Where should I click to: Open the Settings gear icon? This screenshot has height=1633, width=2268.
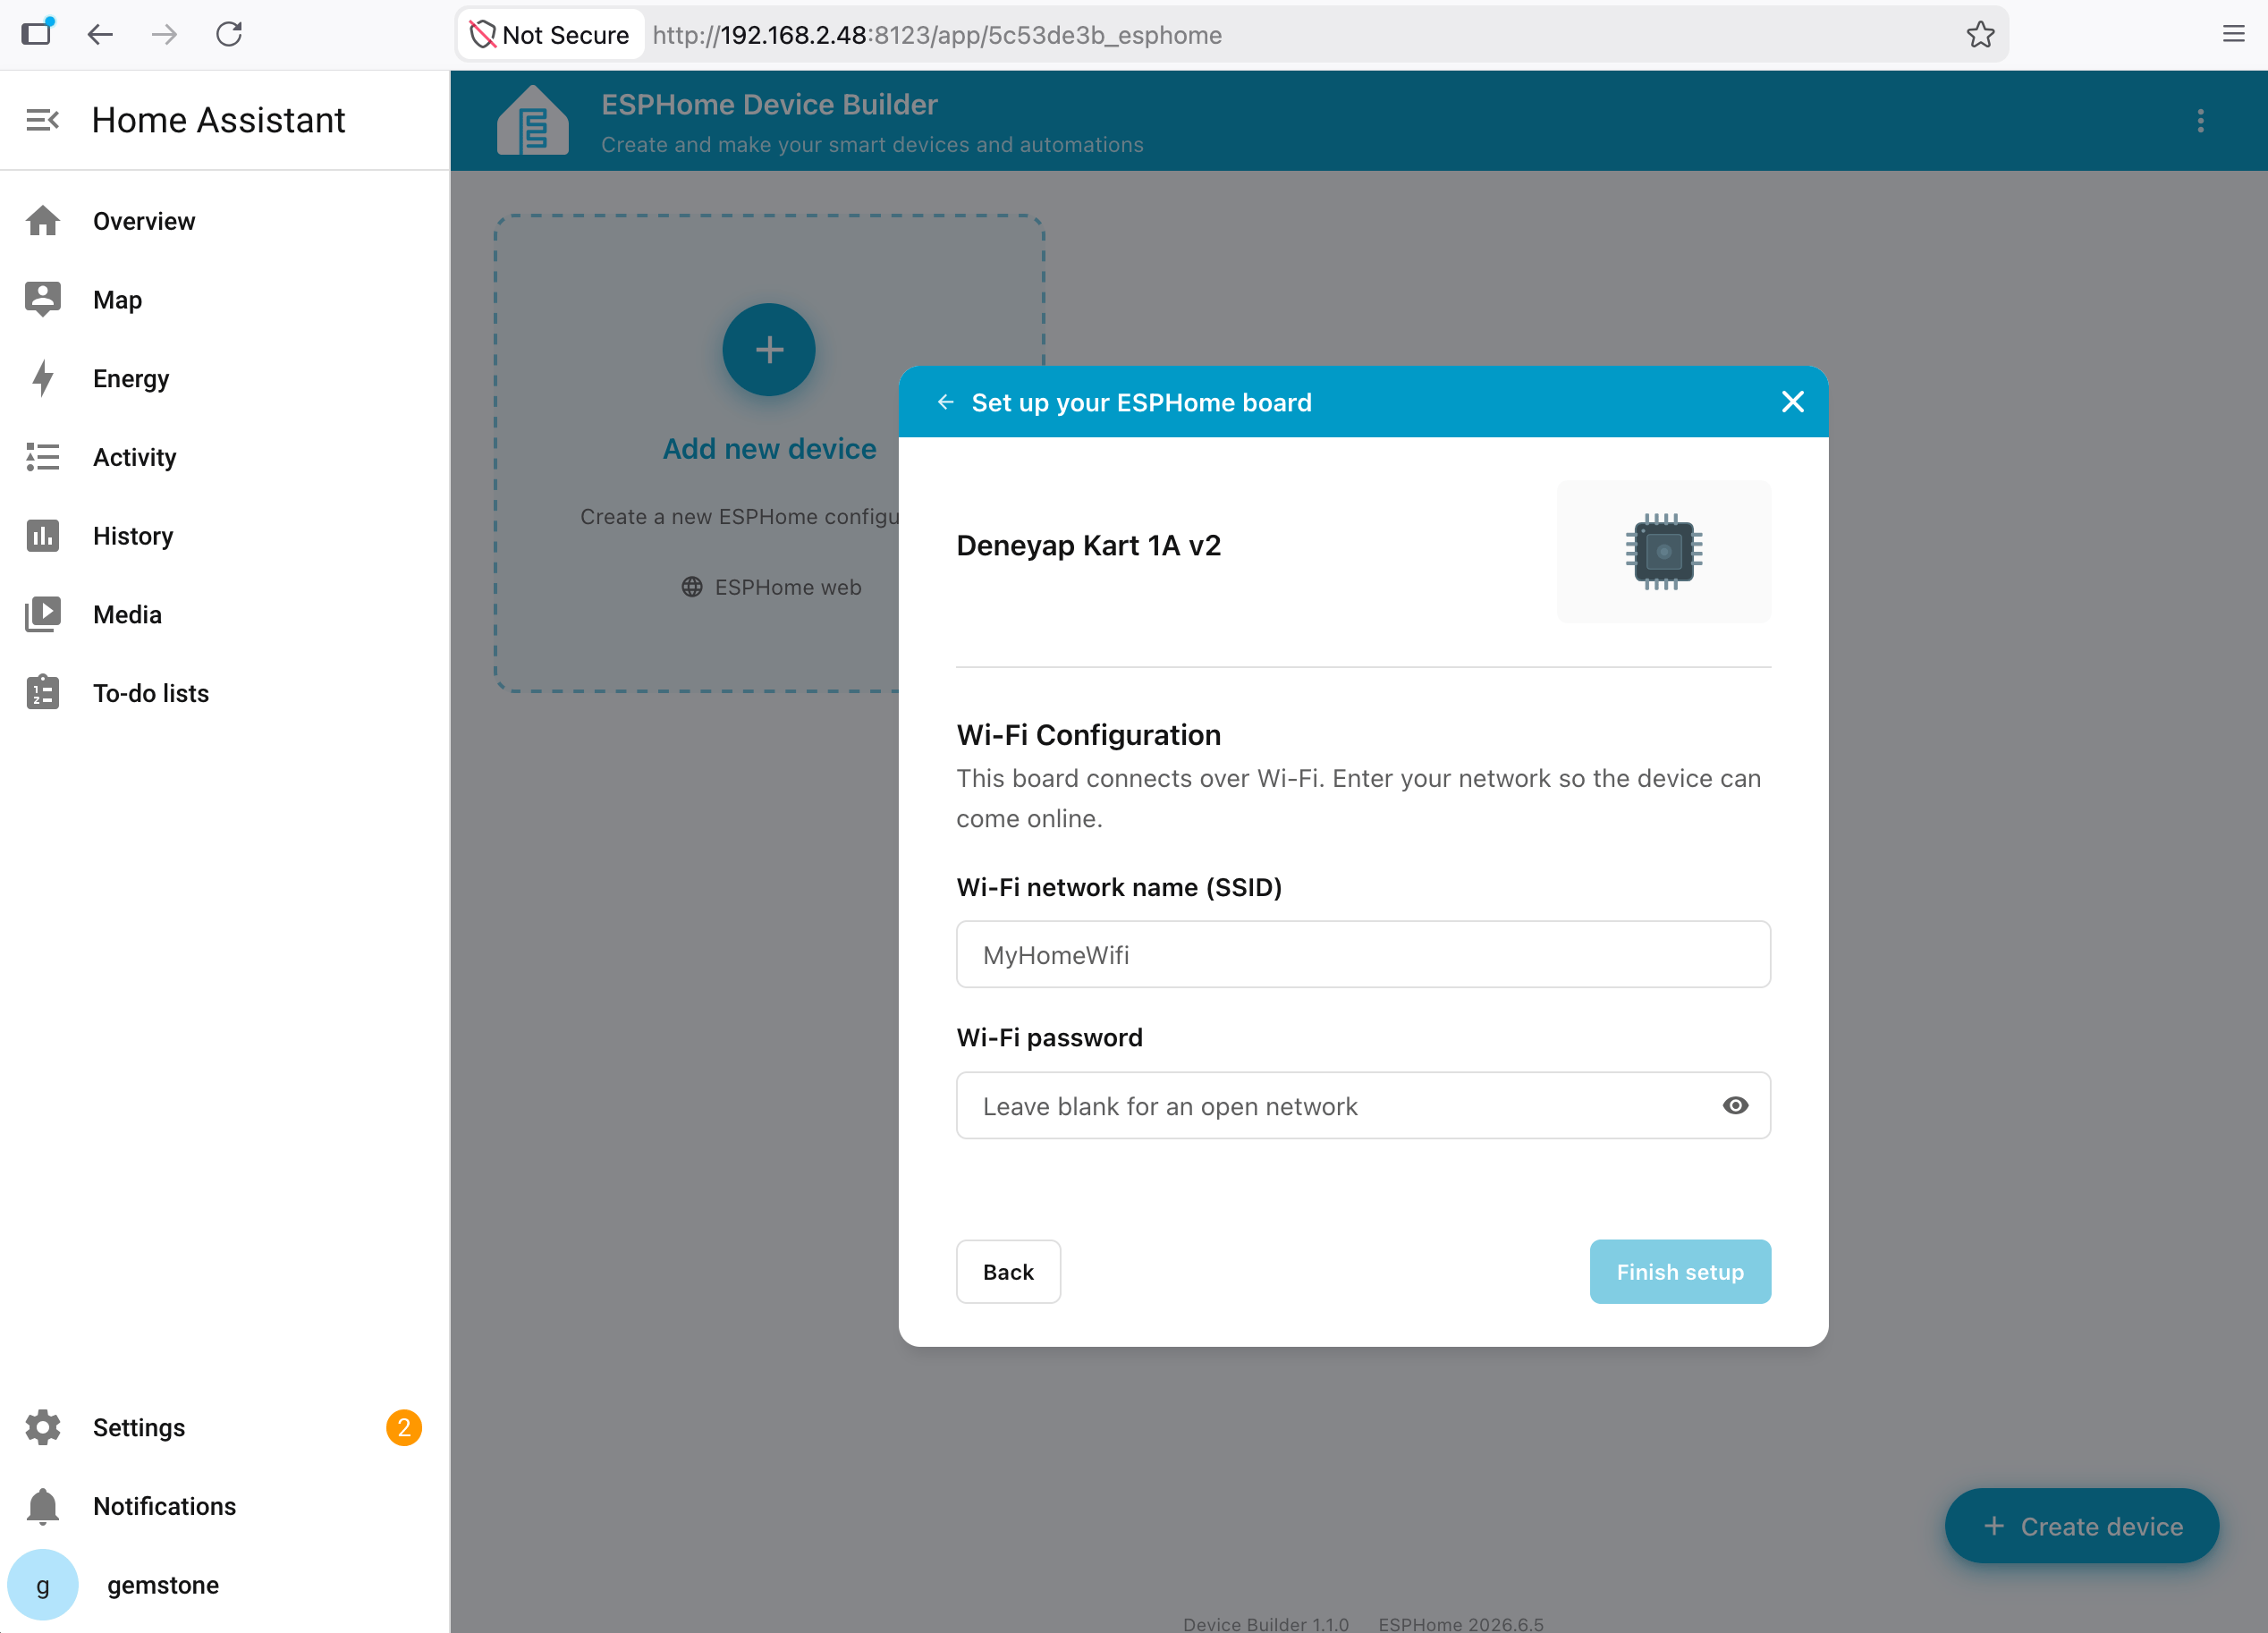(x=43, y=1427)
